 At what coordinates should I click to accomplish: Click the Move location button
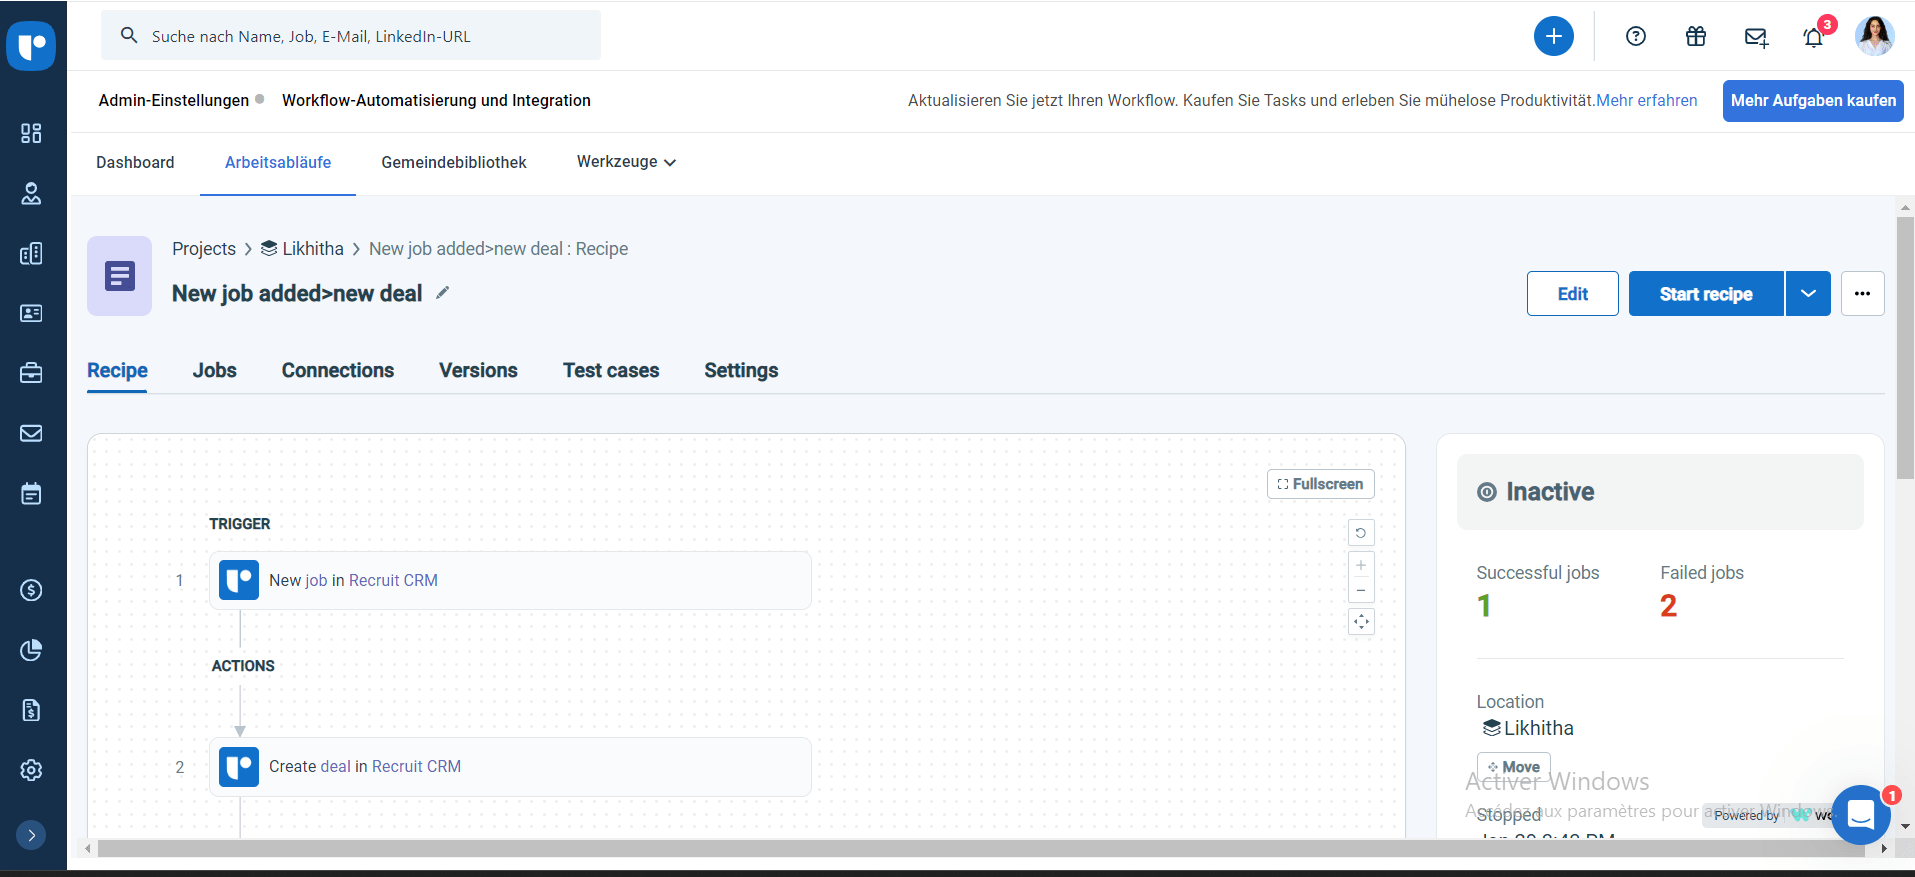1513,767
